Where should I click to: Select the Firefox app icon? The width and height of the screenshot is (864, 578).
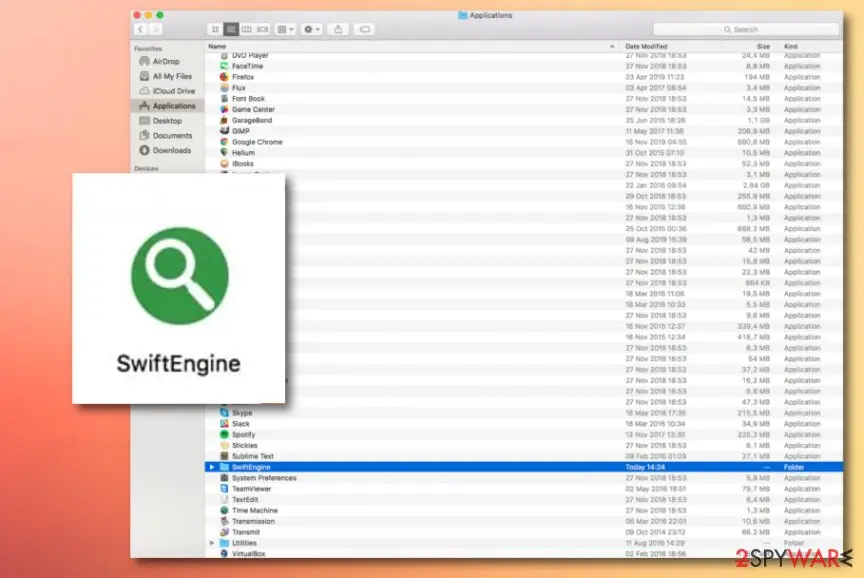[x=224, y=77]
